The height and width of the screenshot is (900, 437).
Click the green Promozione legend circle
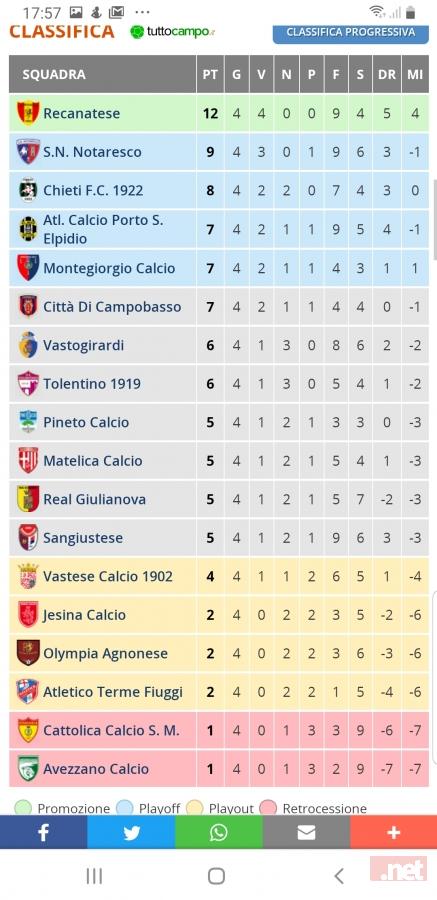23,808
